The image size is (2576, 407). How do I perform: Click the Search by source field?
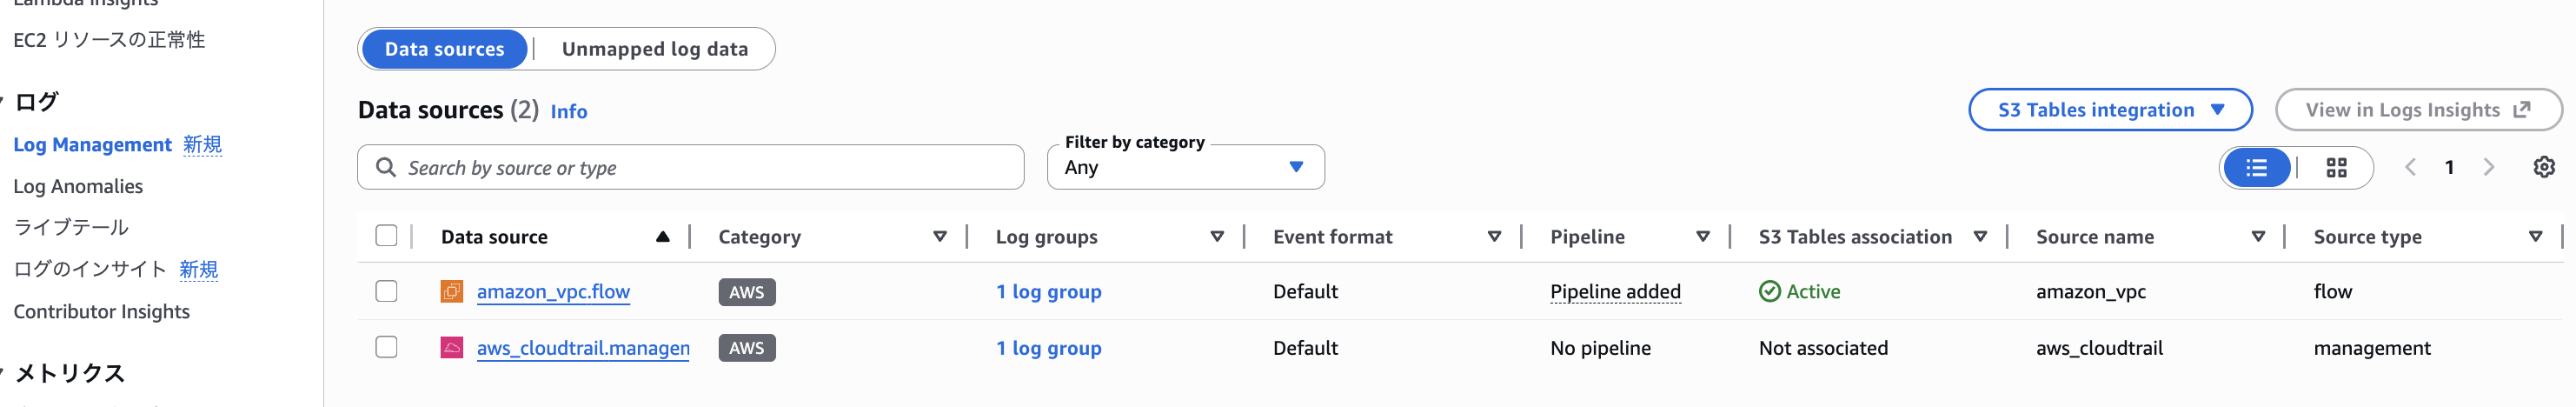pos(700,168)
